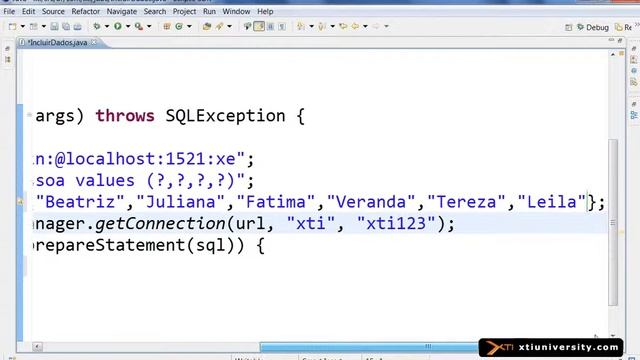Viewport: 640px width, 360px height.
Task: Open the Debug configurations dropdown arrow
Action: (107, 27)
